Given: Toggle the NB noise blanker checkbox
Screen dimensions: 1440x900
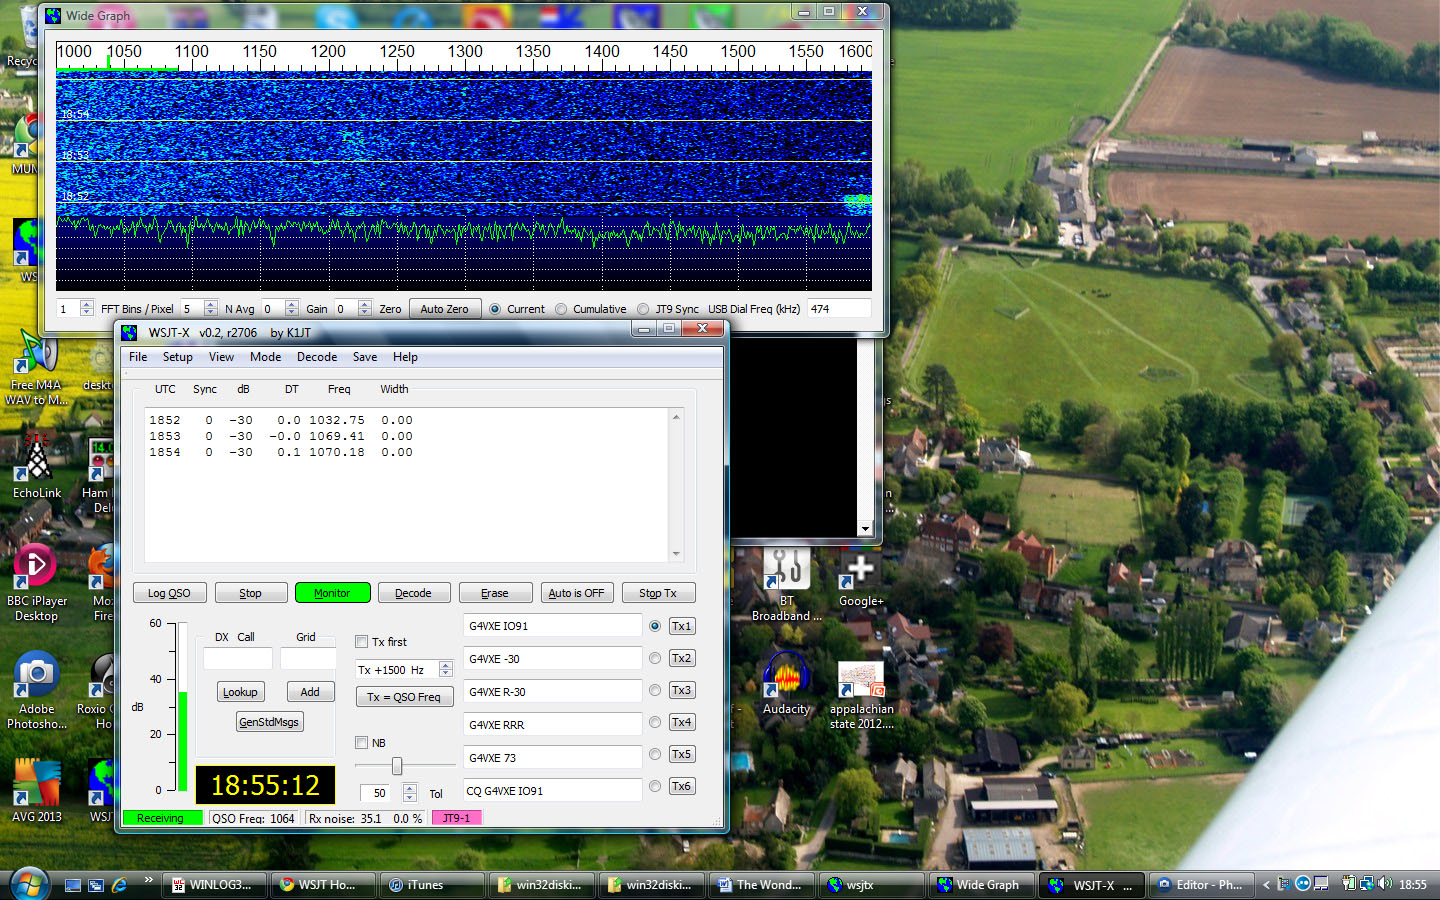Looking at the screenshot, I should pyautogui.click(x=362, y=743).
